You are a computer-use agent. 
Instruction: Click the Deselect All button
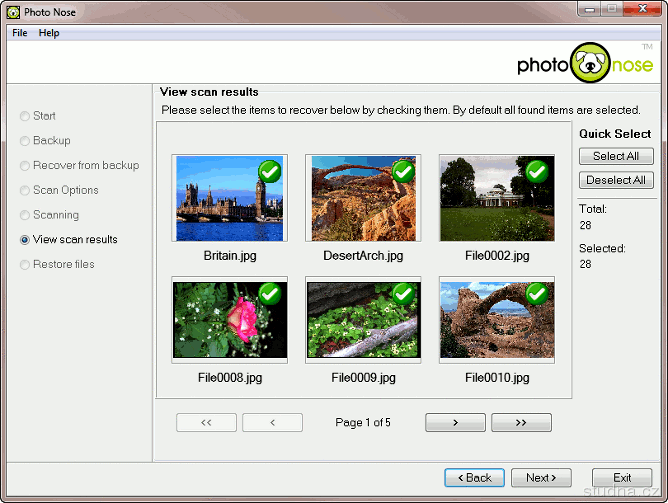(x=616, y=180)
